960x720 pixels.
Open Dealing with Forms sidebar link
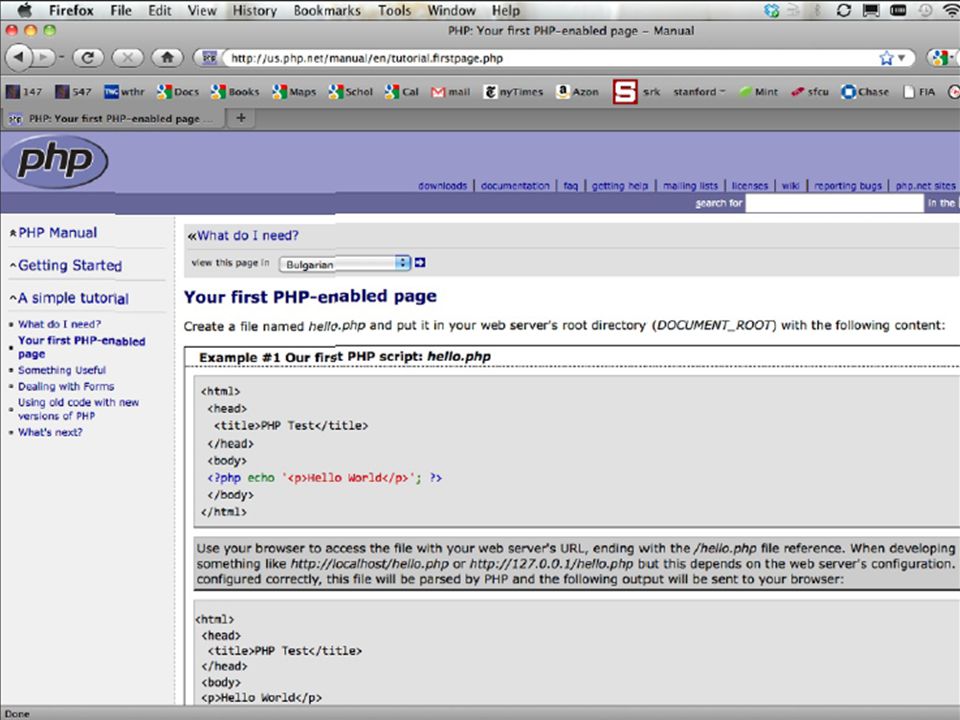pos(66,386)
